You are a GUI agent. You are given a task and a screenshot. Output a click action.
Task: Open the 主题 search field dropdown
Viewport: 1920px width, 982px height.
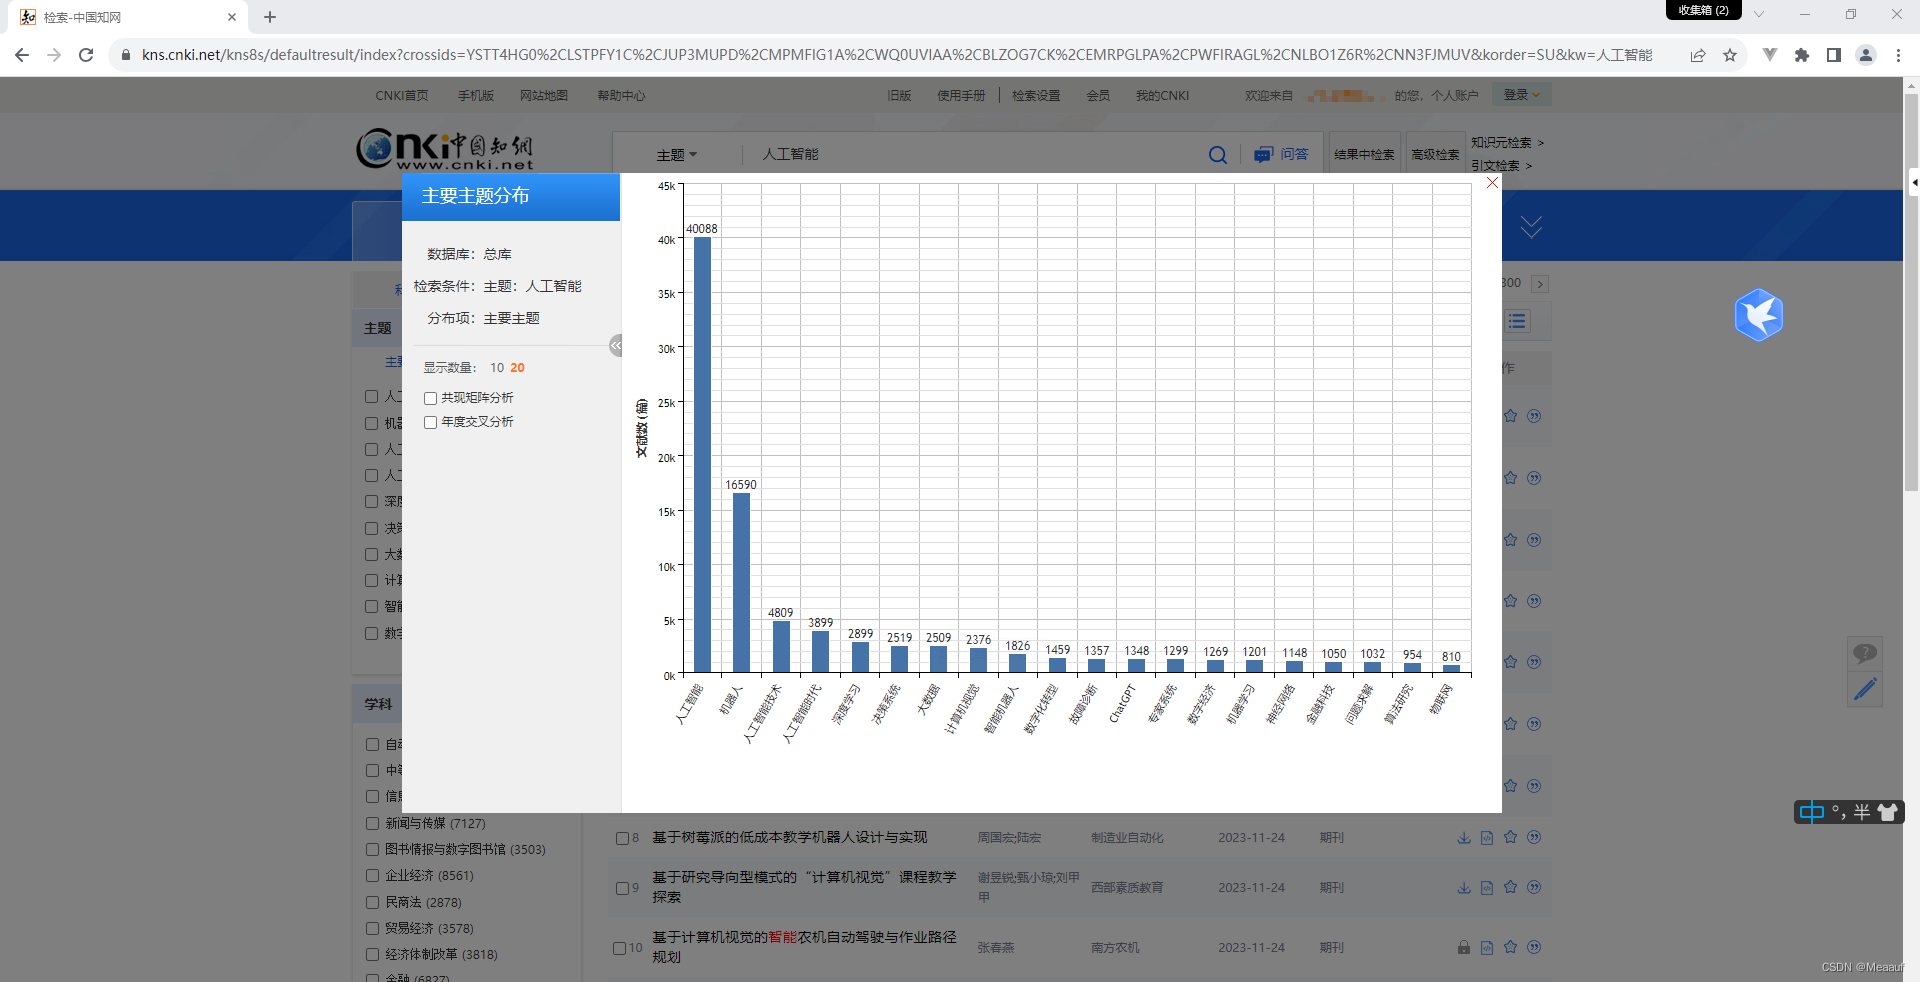[677, 155]
